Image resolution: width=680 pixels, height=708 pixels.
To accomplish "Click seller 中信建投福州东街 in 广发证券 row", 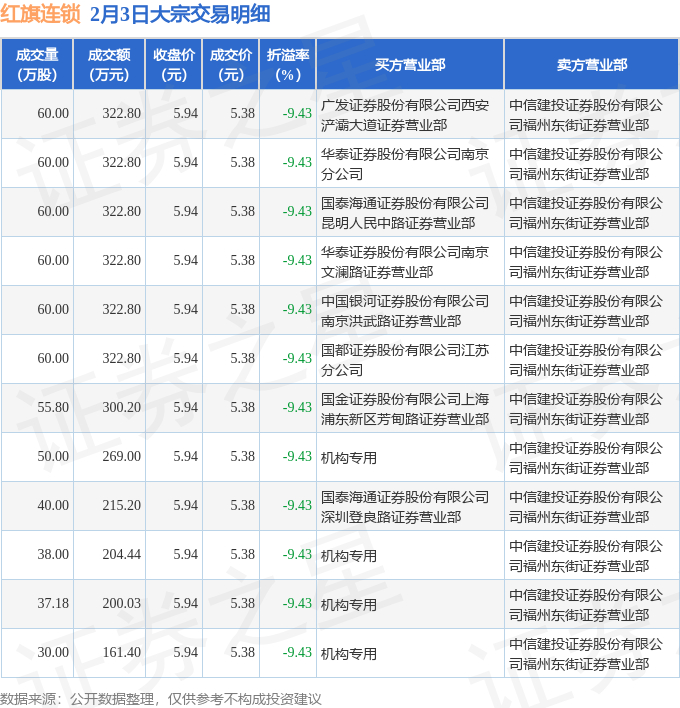I will 586,115.
